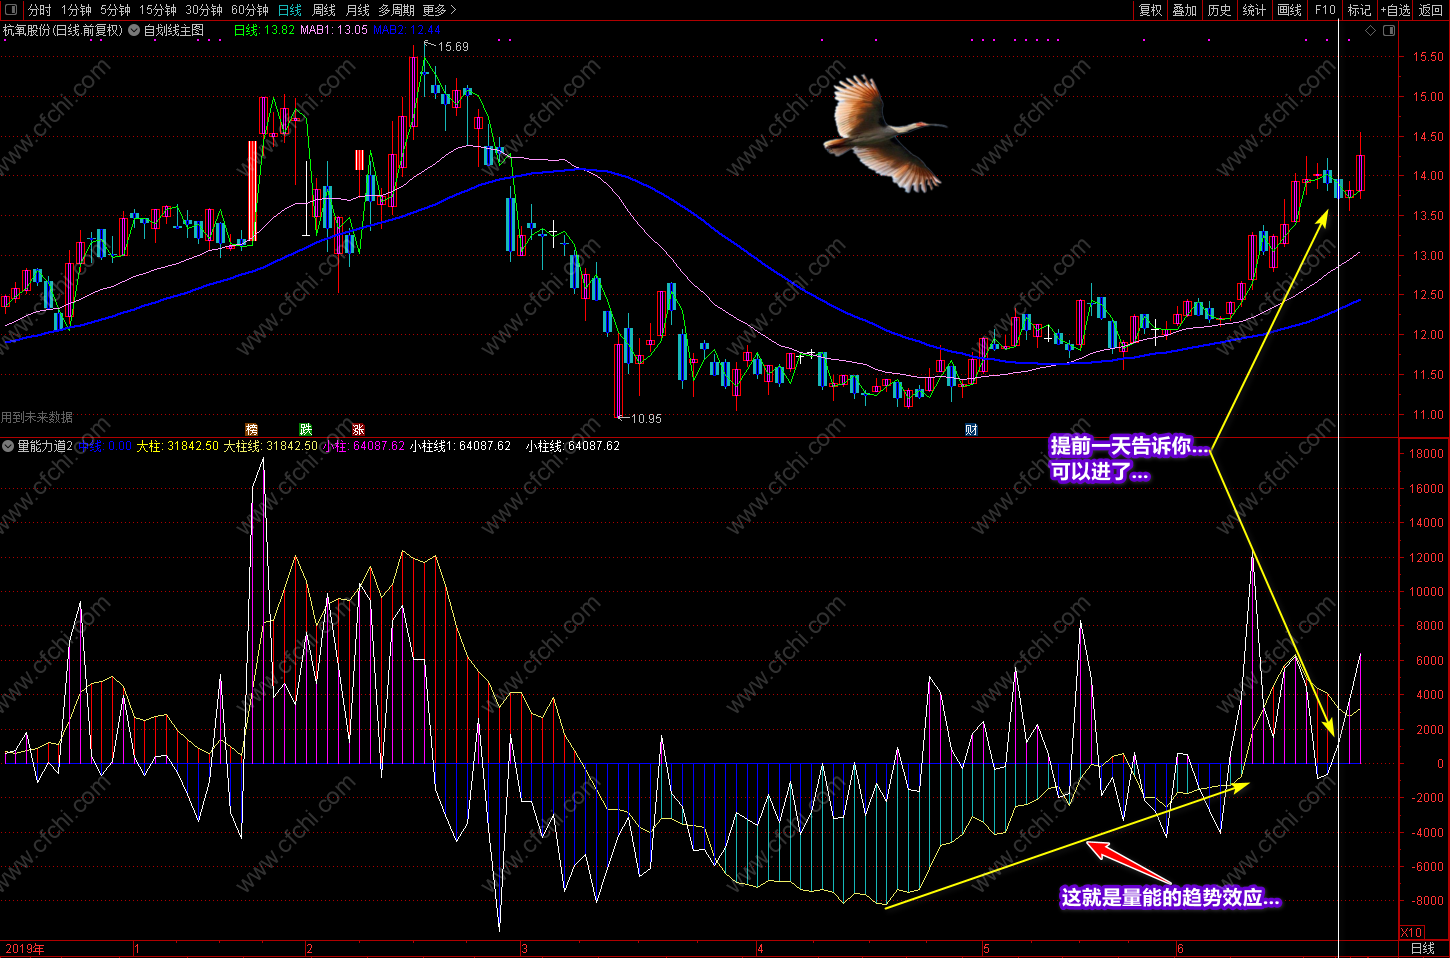Click the 财 financial report marker
Viewport: 1450px width, 958px height.
971,430
